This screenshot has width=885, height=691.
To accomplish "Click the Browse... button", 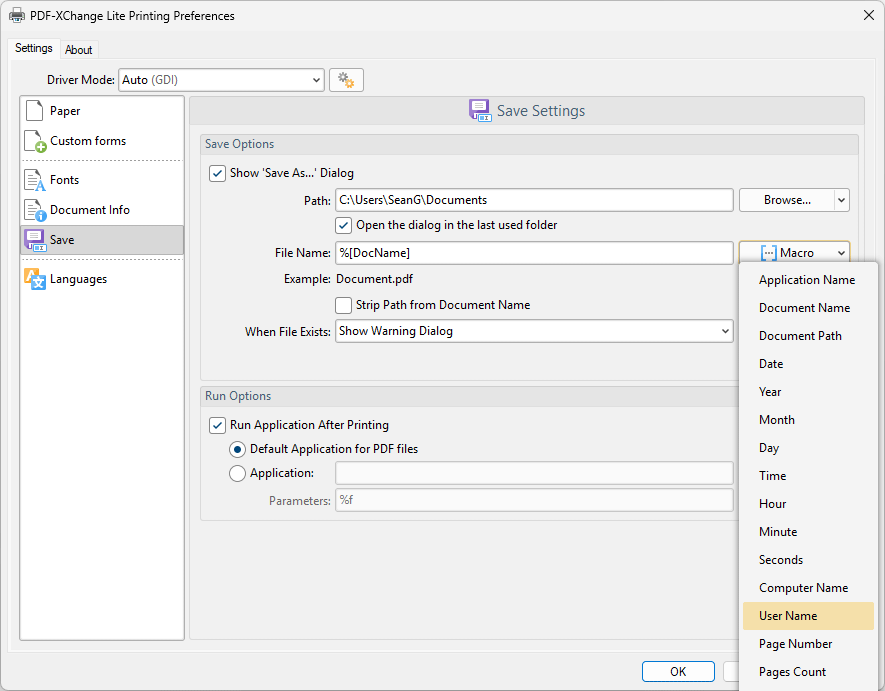I will point(787,200).
